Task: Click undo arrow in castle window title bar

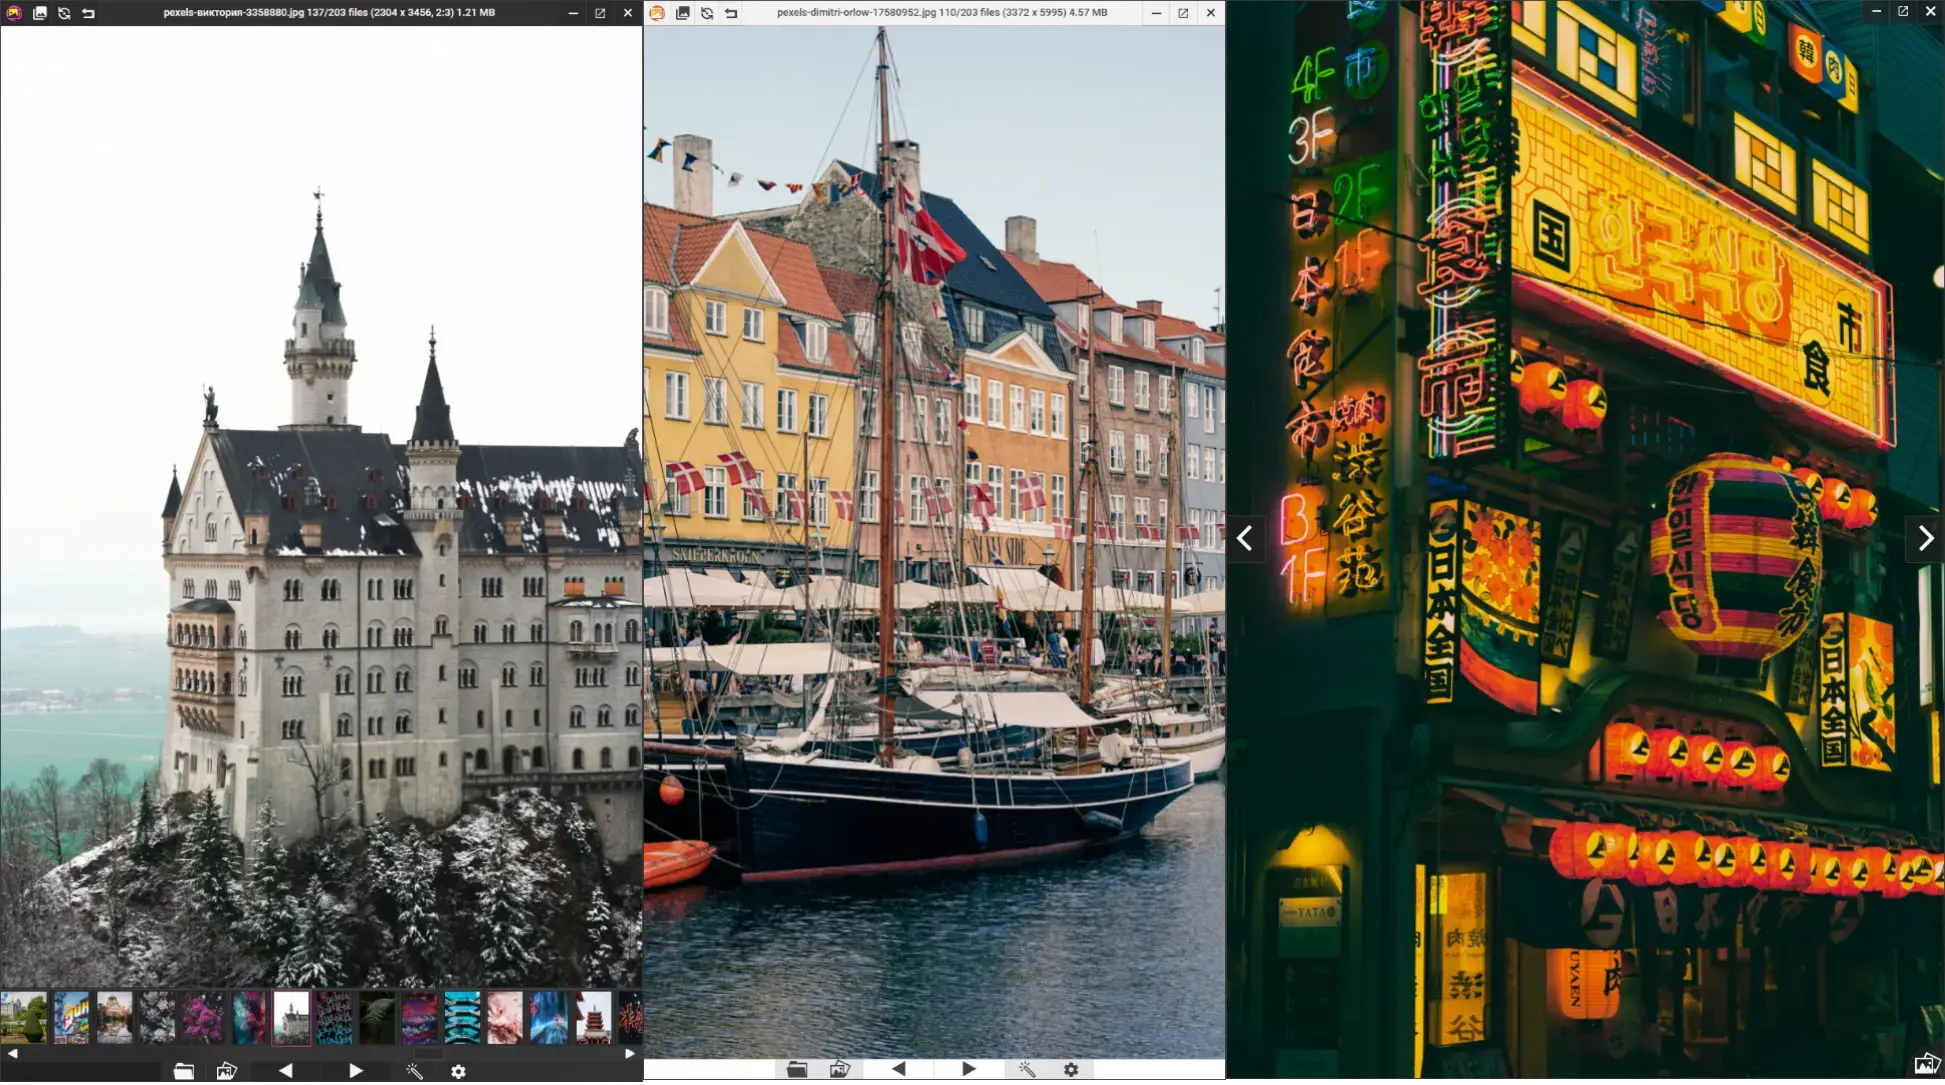Action: pos(88,13)
